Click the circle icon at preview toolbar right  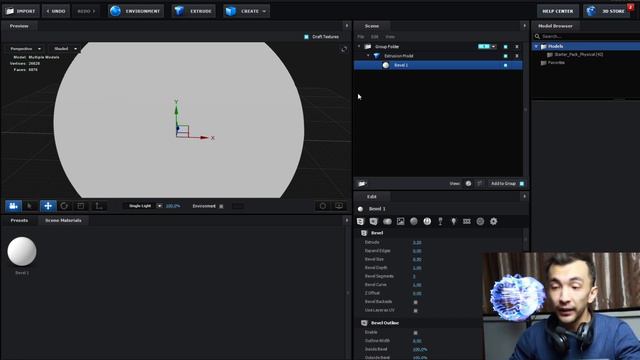pyautogui.click(x=323, y=206)
